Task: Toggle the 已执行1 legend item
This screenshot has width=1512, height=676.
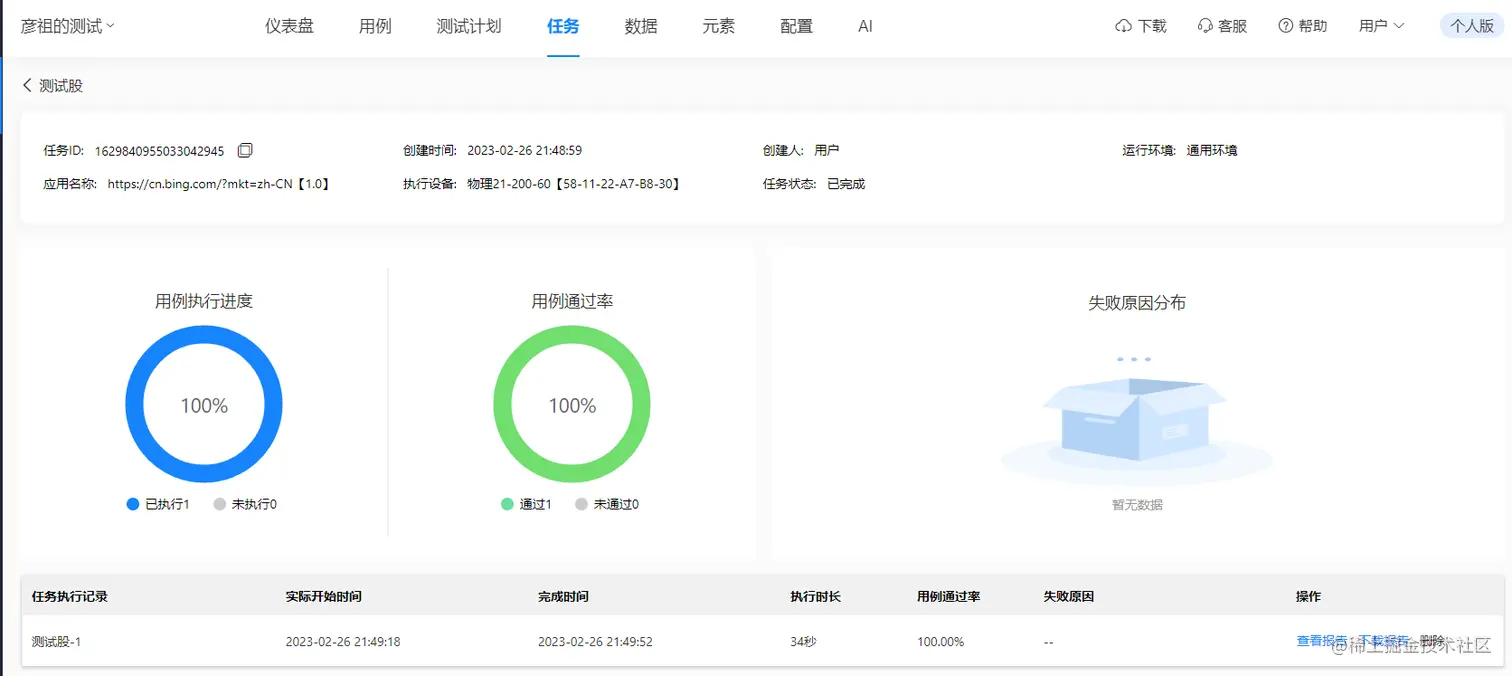Action: (158, 504)
